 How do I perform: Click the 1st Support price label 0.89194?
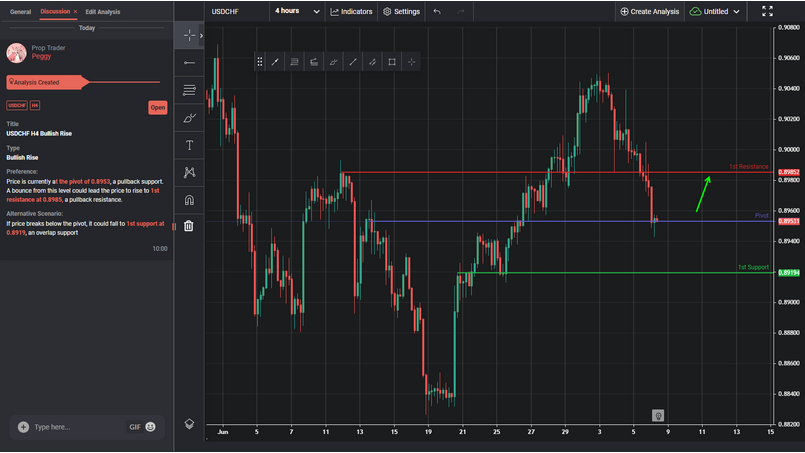coord(788,273)
